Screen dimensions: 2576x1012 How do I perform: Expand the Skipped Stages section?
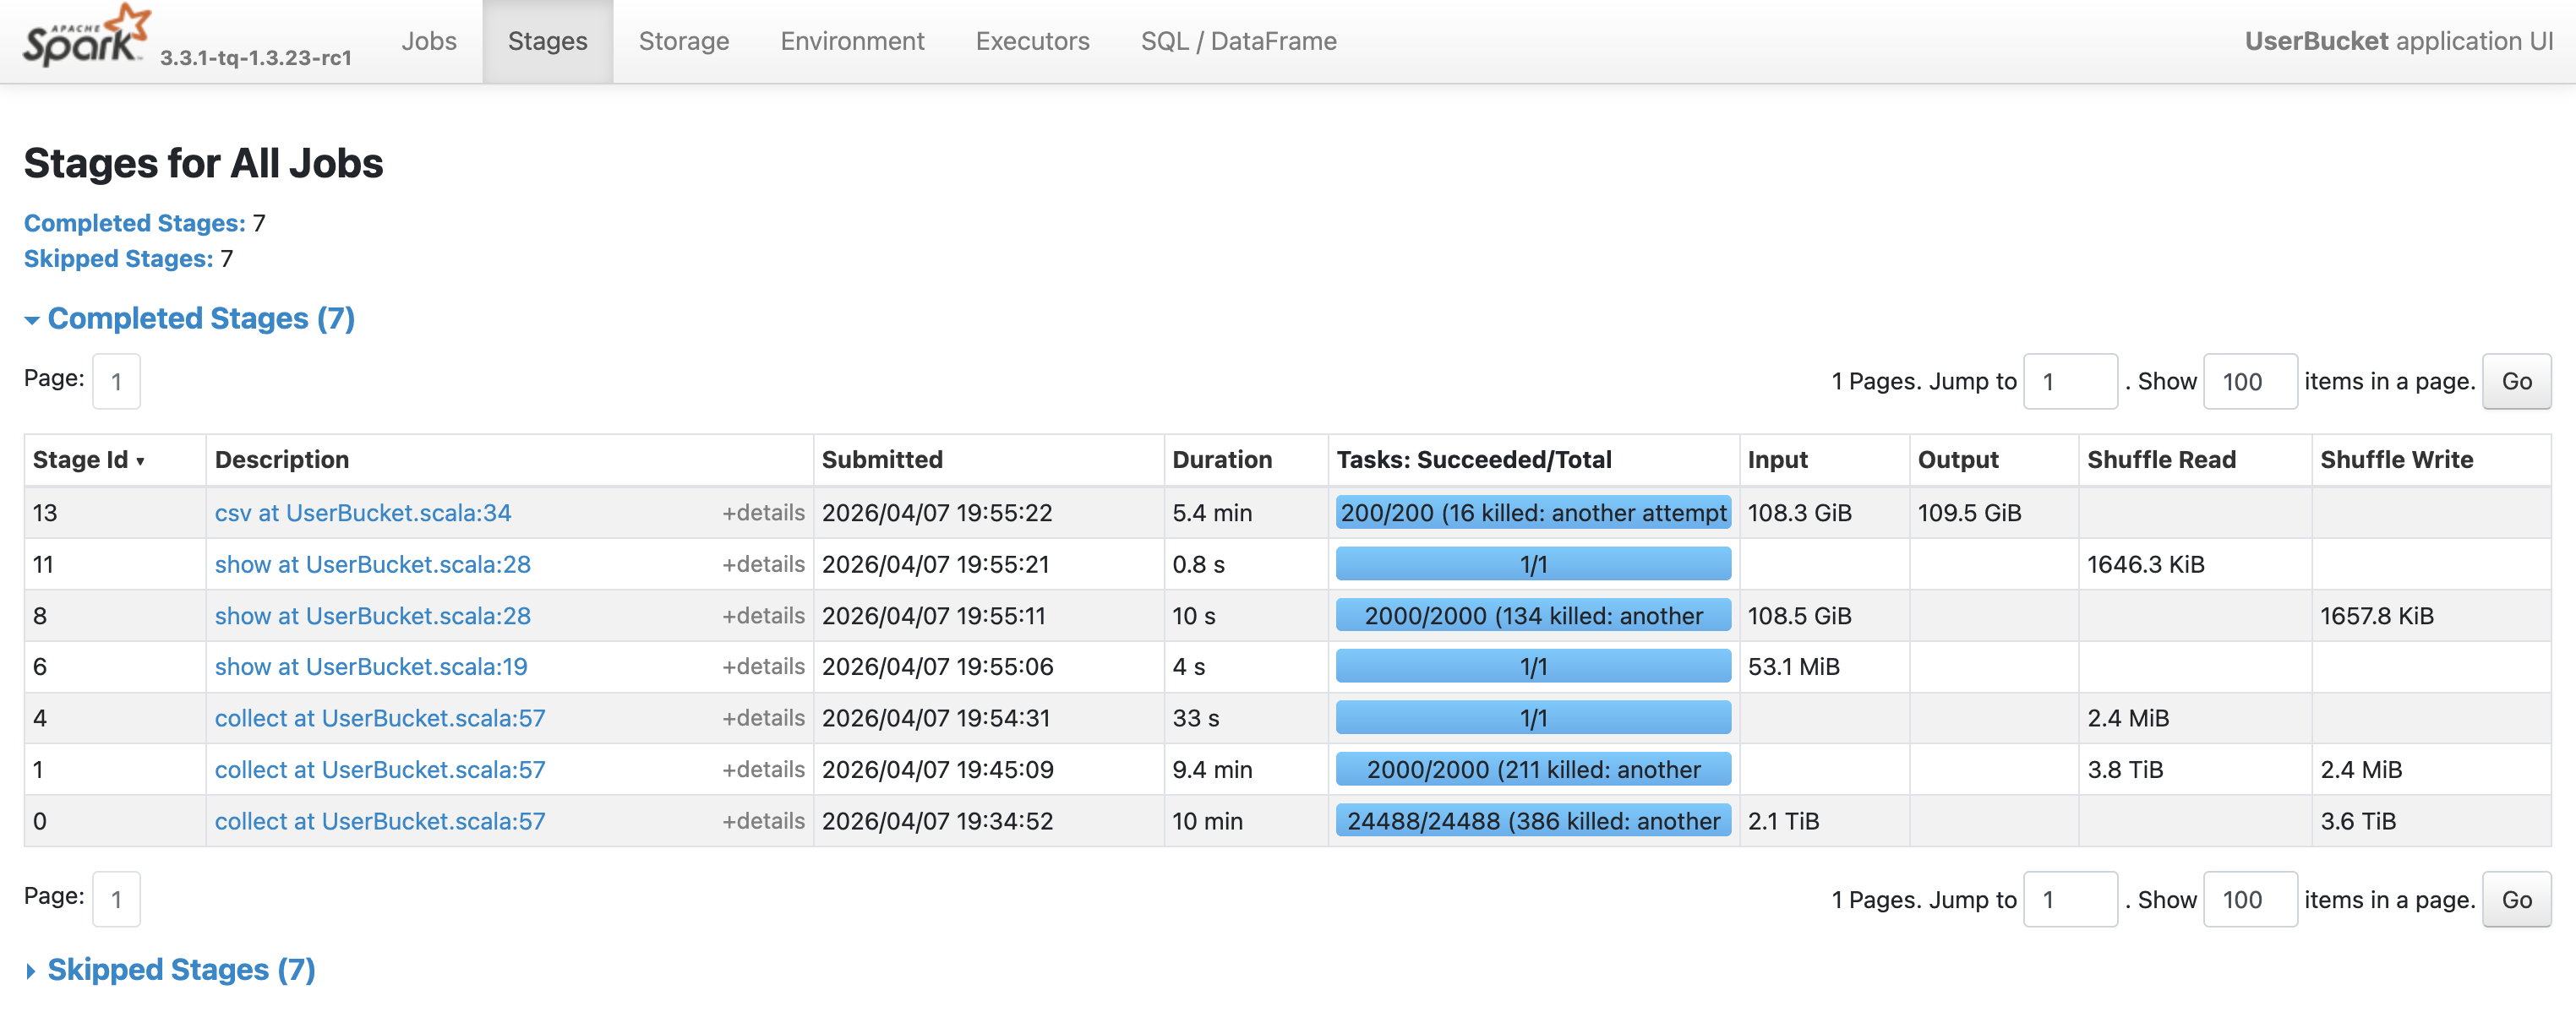[x=180, y=969]
